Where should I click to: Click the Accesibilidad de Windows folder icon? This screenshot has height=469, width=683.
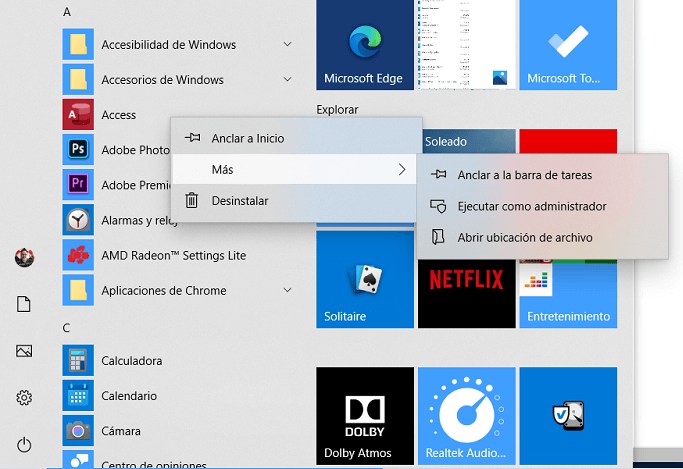pos(78,44)
